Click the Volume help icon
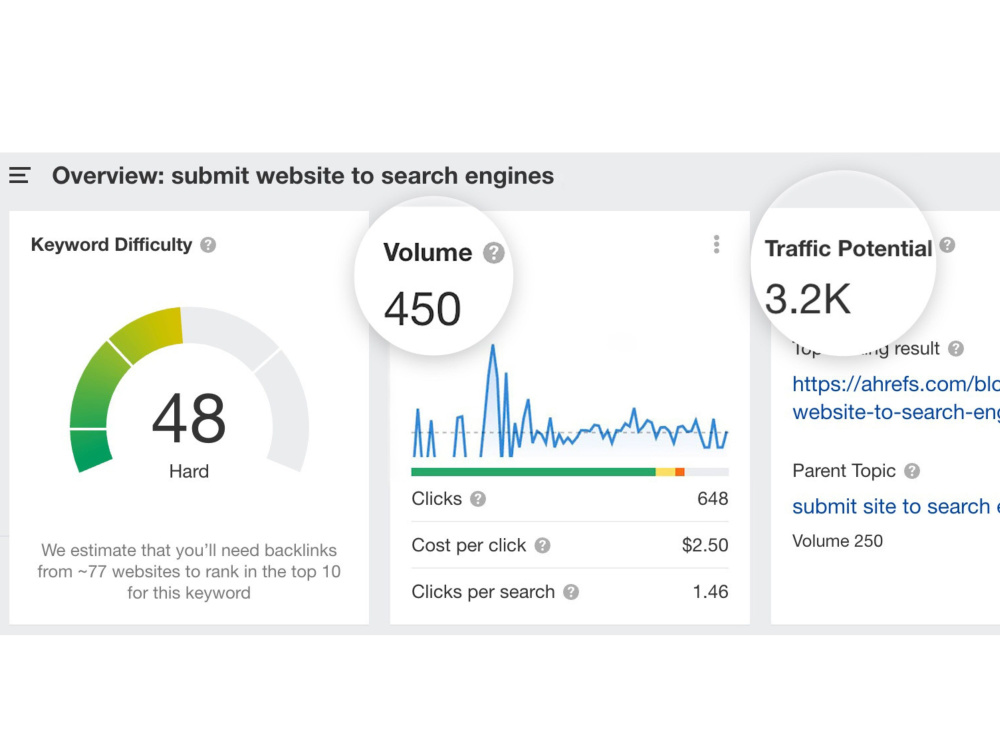Image resolution: width=1000 pixels, height=750 pixels. pos(493,253)
